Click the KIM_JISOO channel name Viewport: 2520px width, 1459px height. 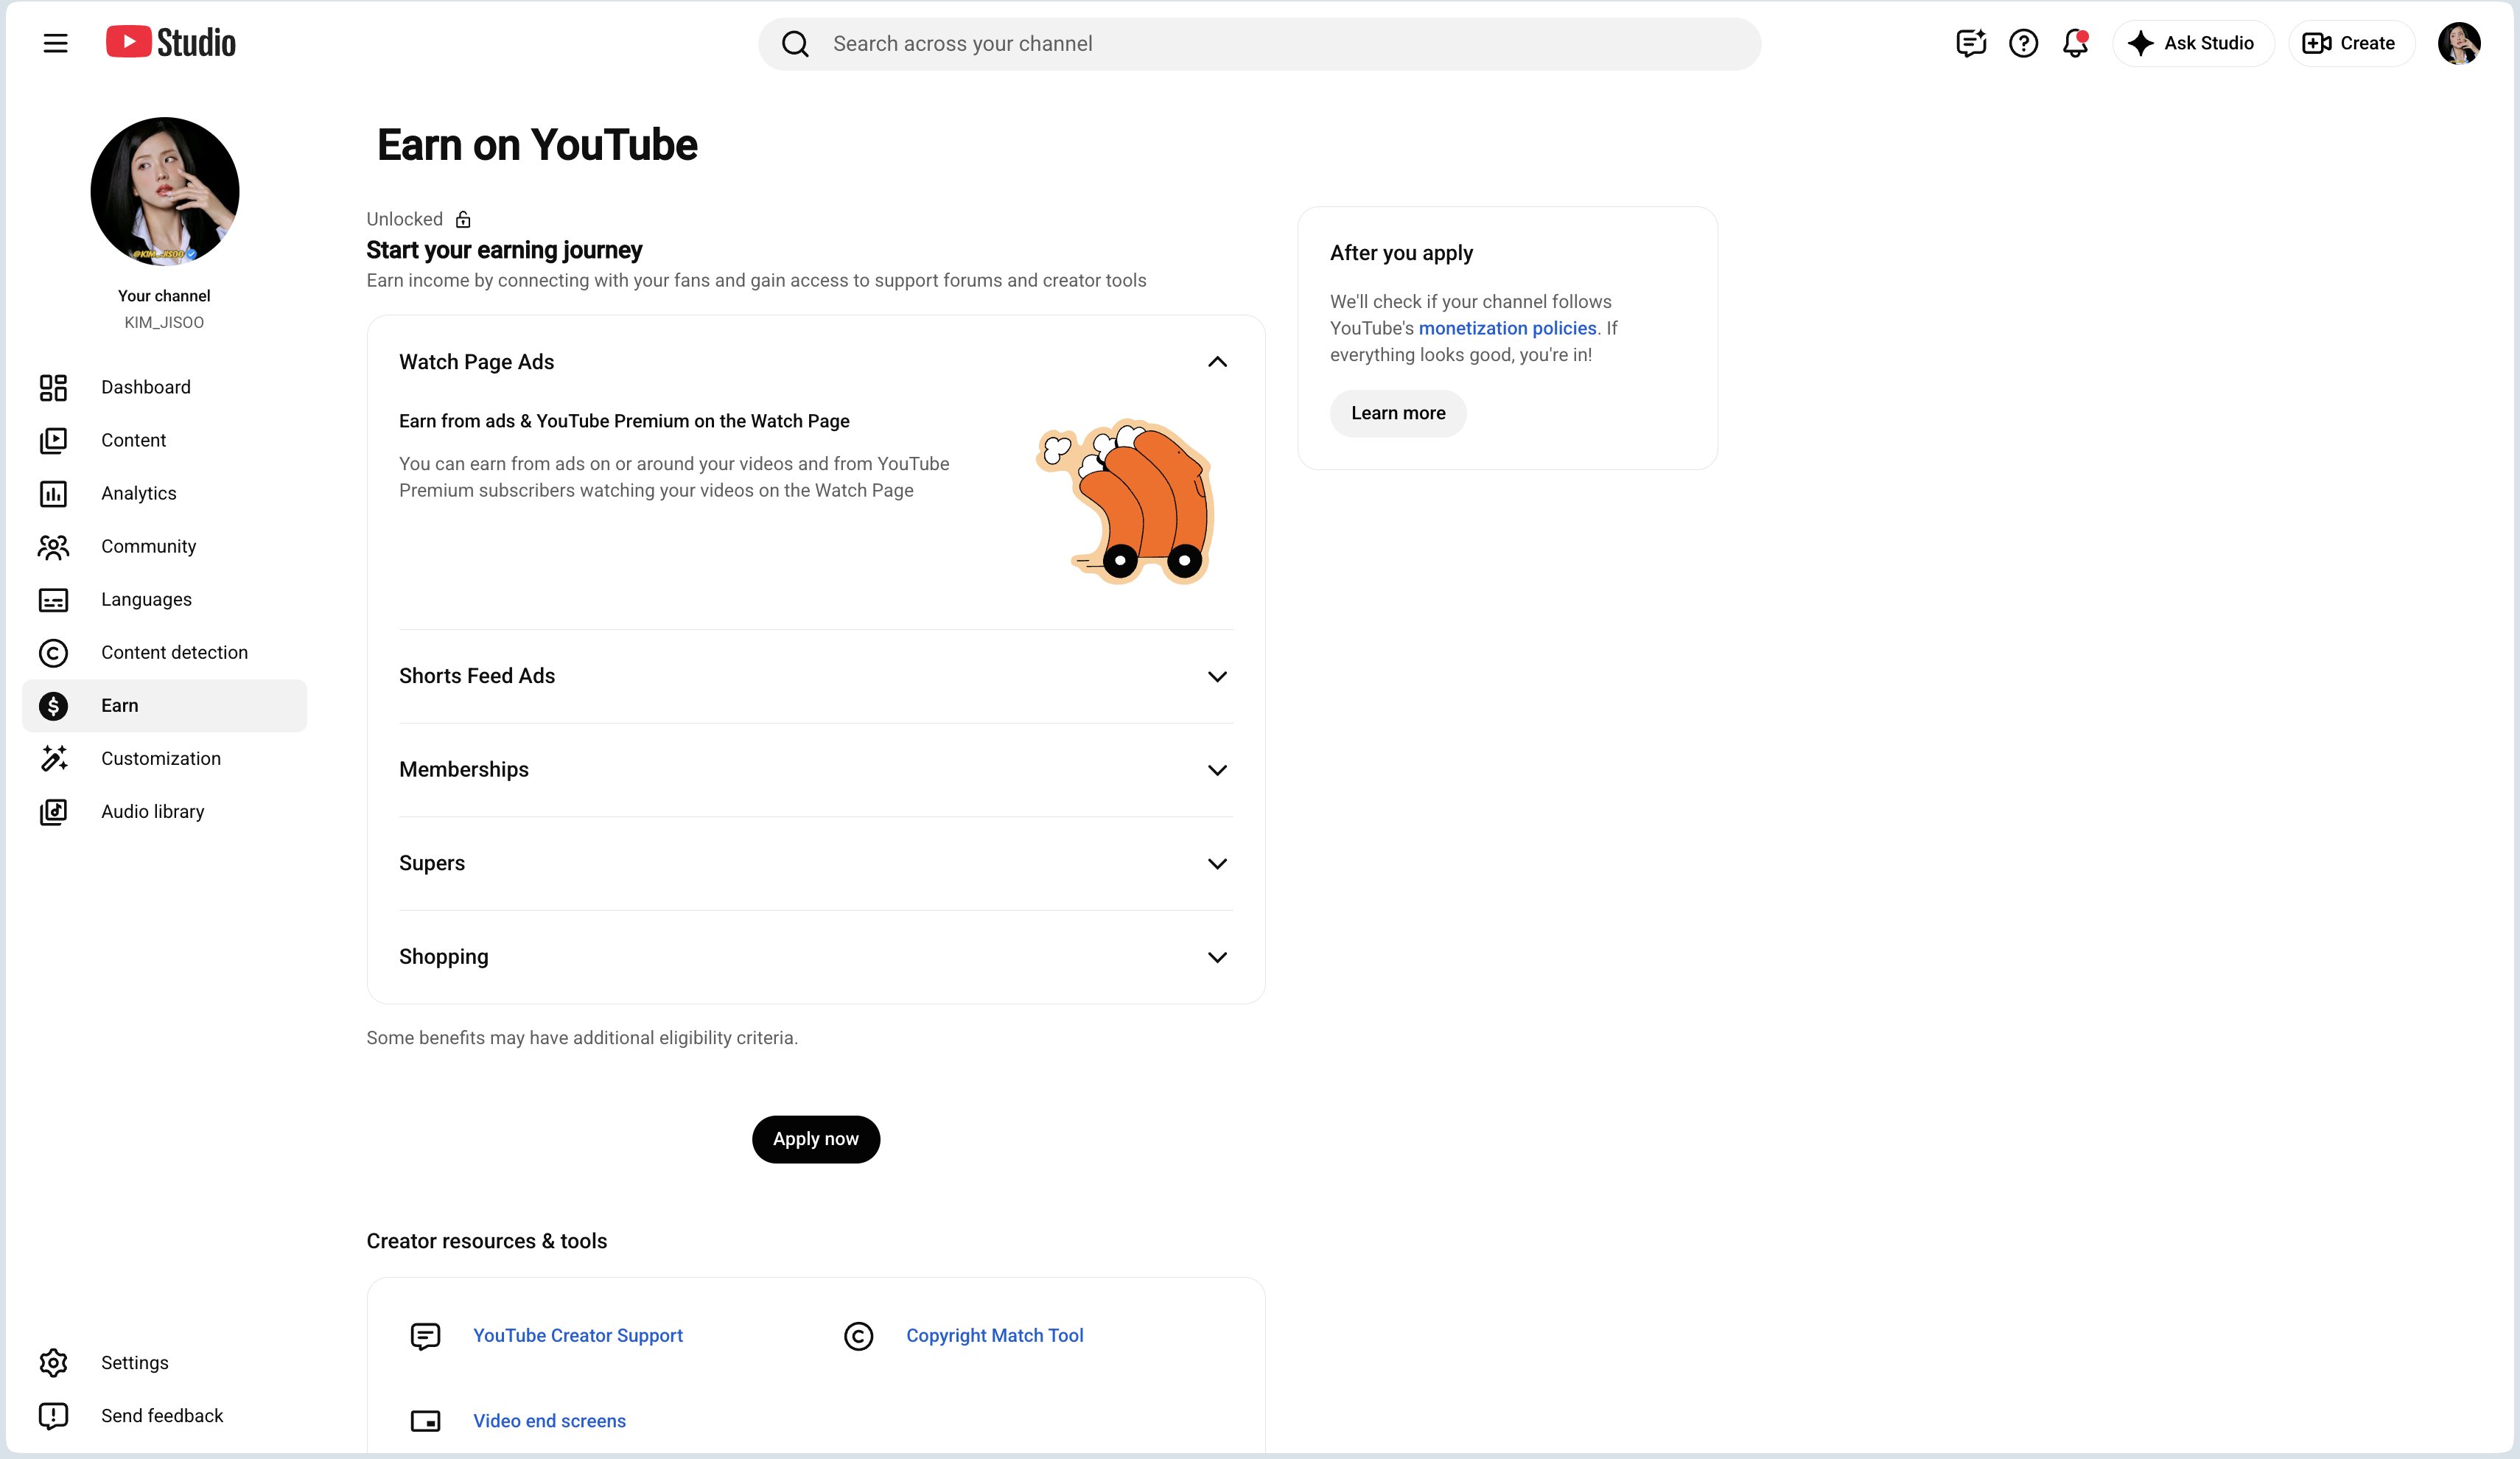(x=164, y=322)
